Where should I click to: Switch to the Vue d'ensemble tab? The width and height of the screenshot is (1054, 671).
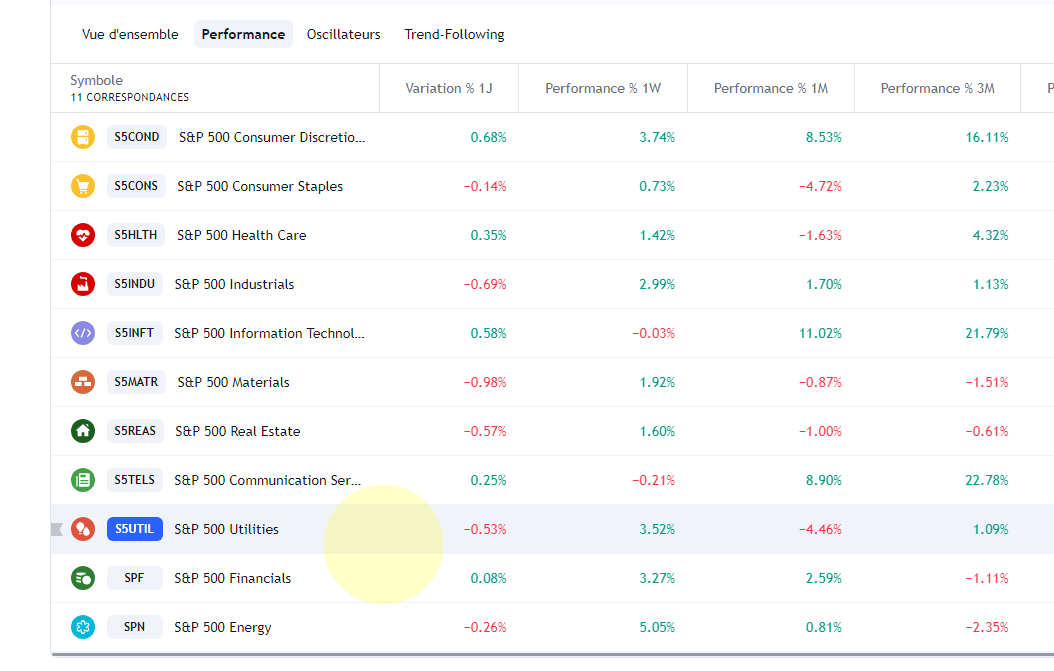click(x=130, y=34)
